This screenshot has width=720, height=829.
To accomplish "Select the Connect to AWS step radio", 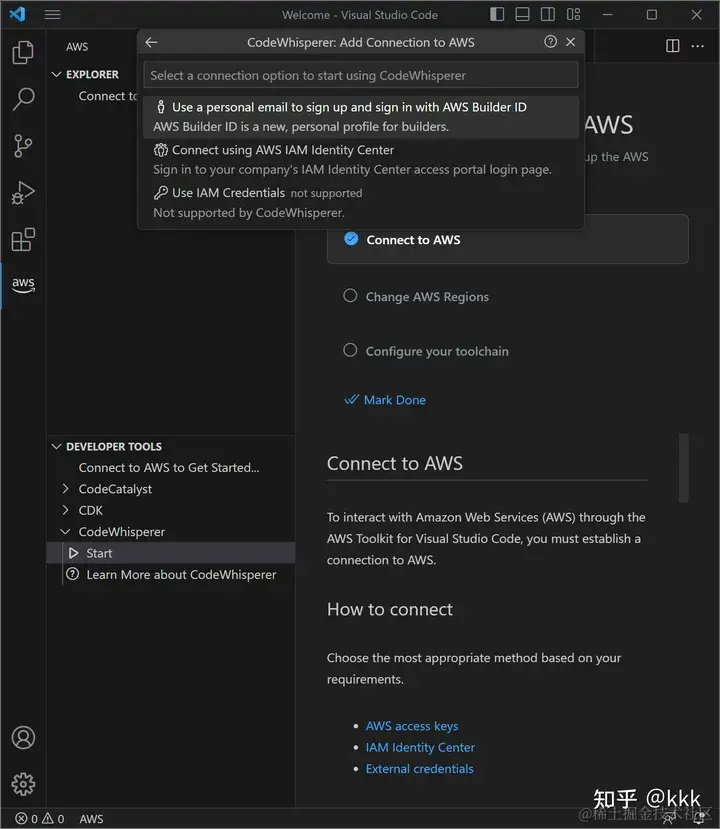I will click(x=351, y=239).
